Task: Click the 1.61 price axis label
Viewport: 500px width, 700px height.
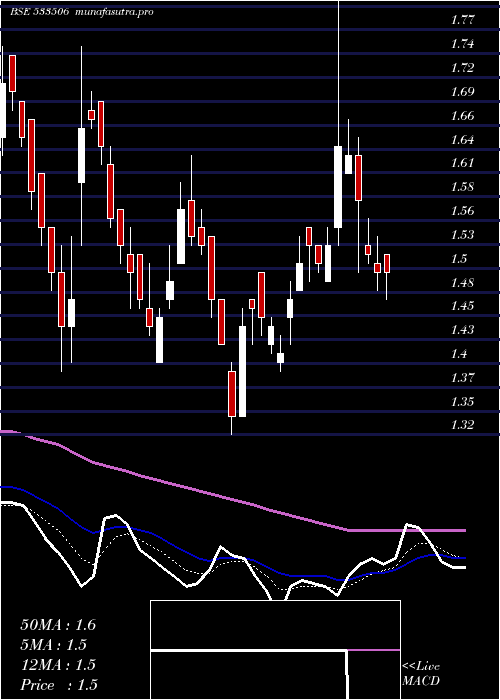Action: click(x=462, y=162)
